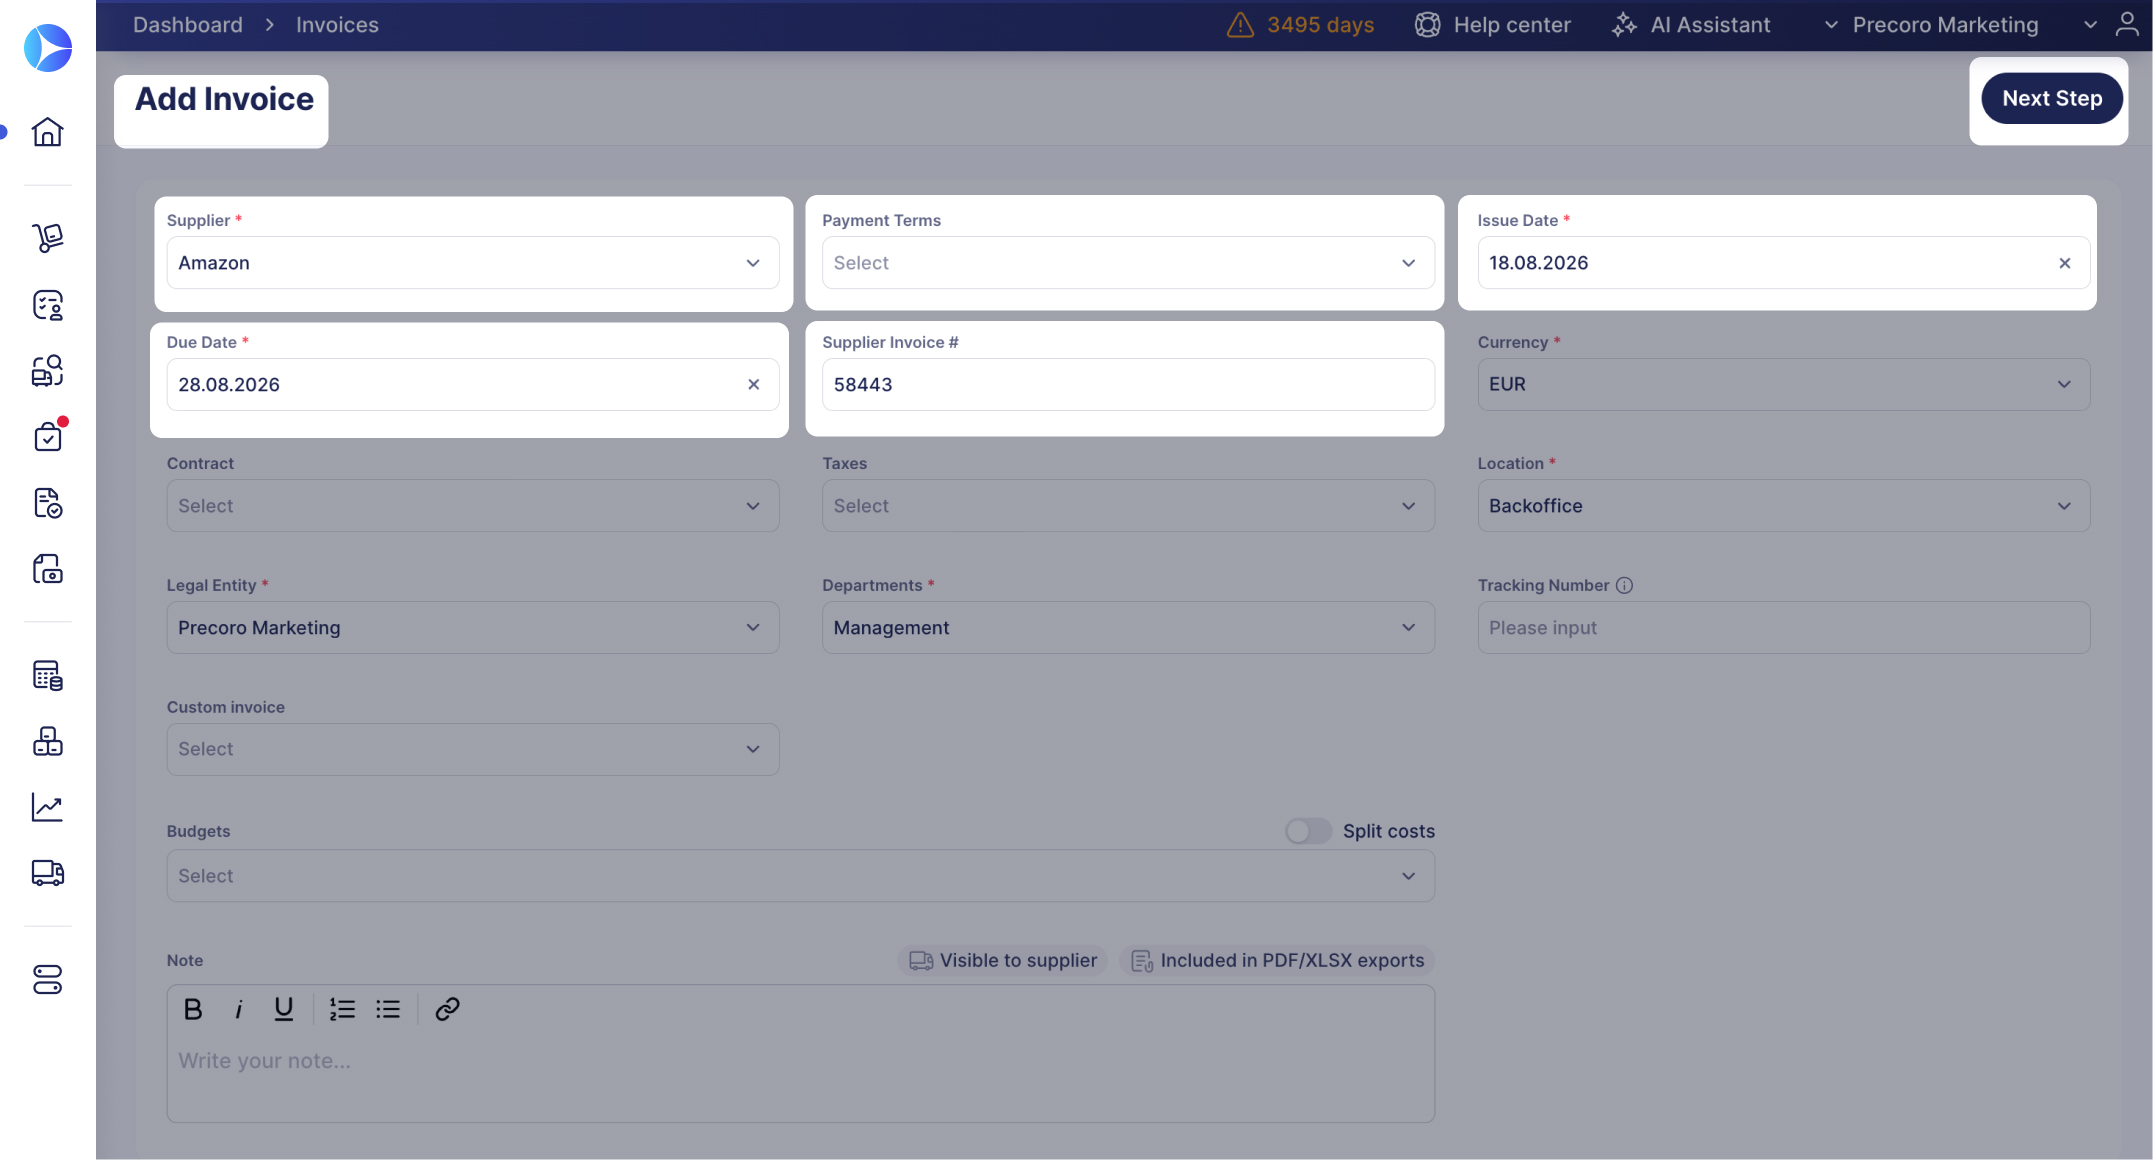2153x1160 pixels.
Task: Expand the Custom invoice dropdown
Action: tap(473, 750)
